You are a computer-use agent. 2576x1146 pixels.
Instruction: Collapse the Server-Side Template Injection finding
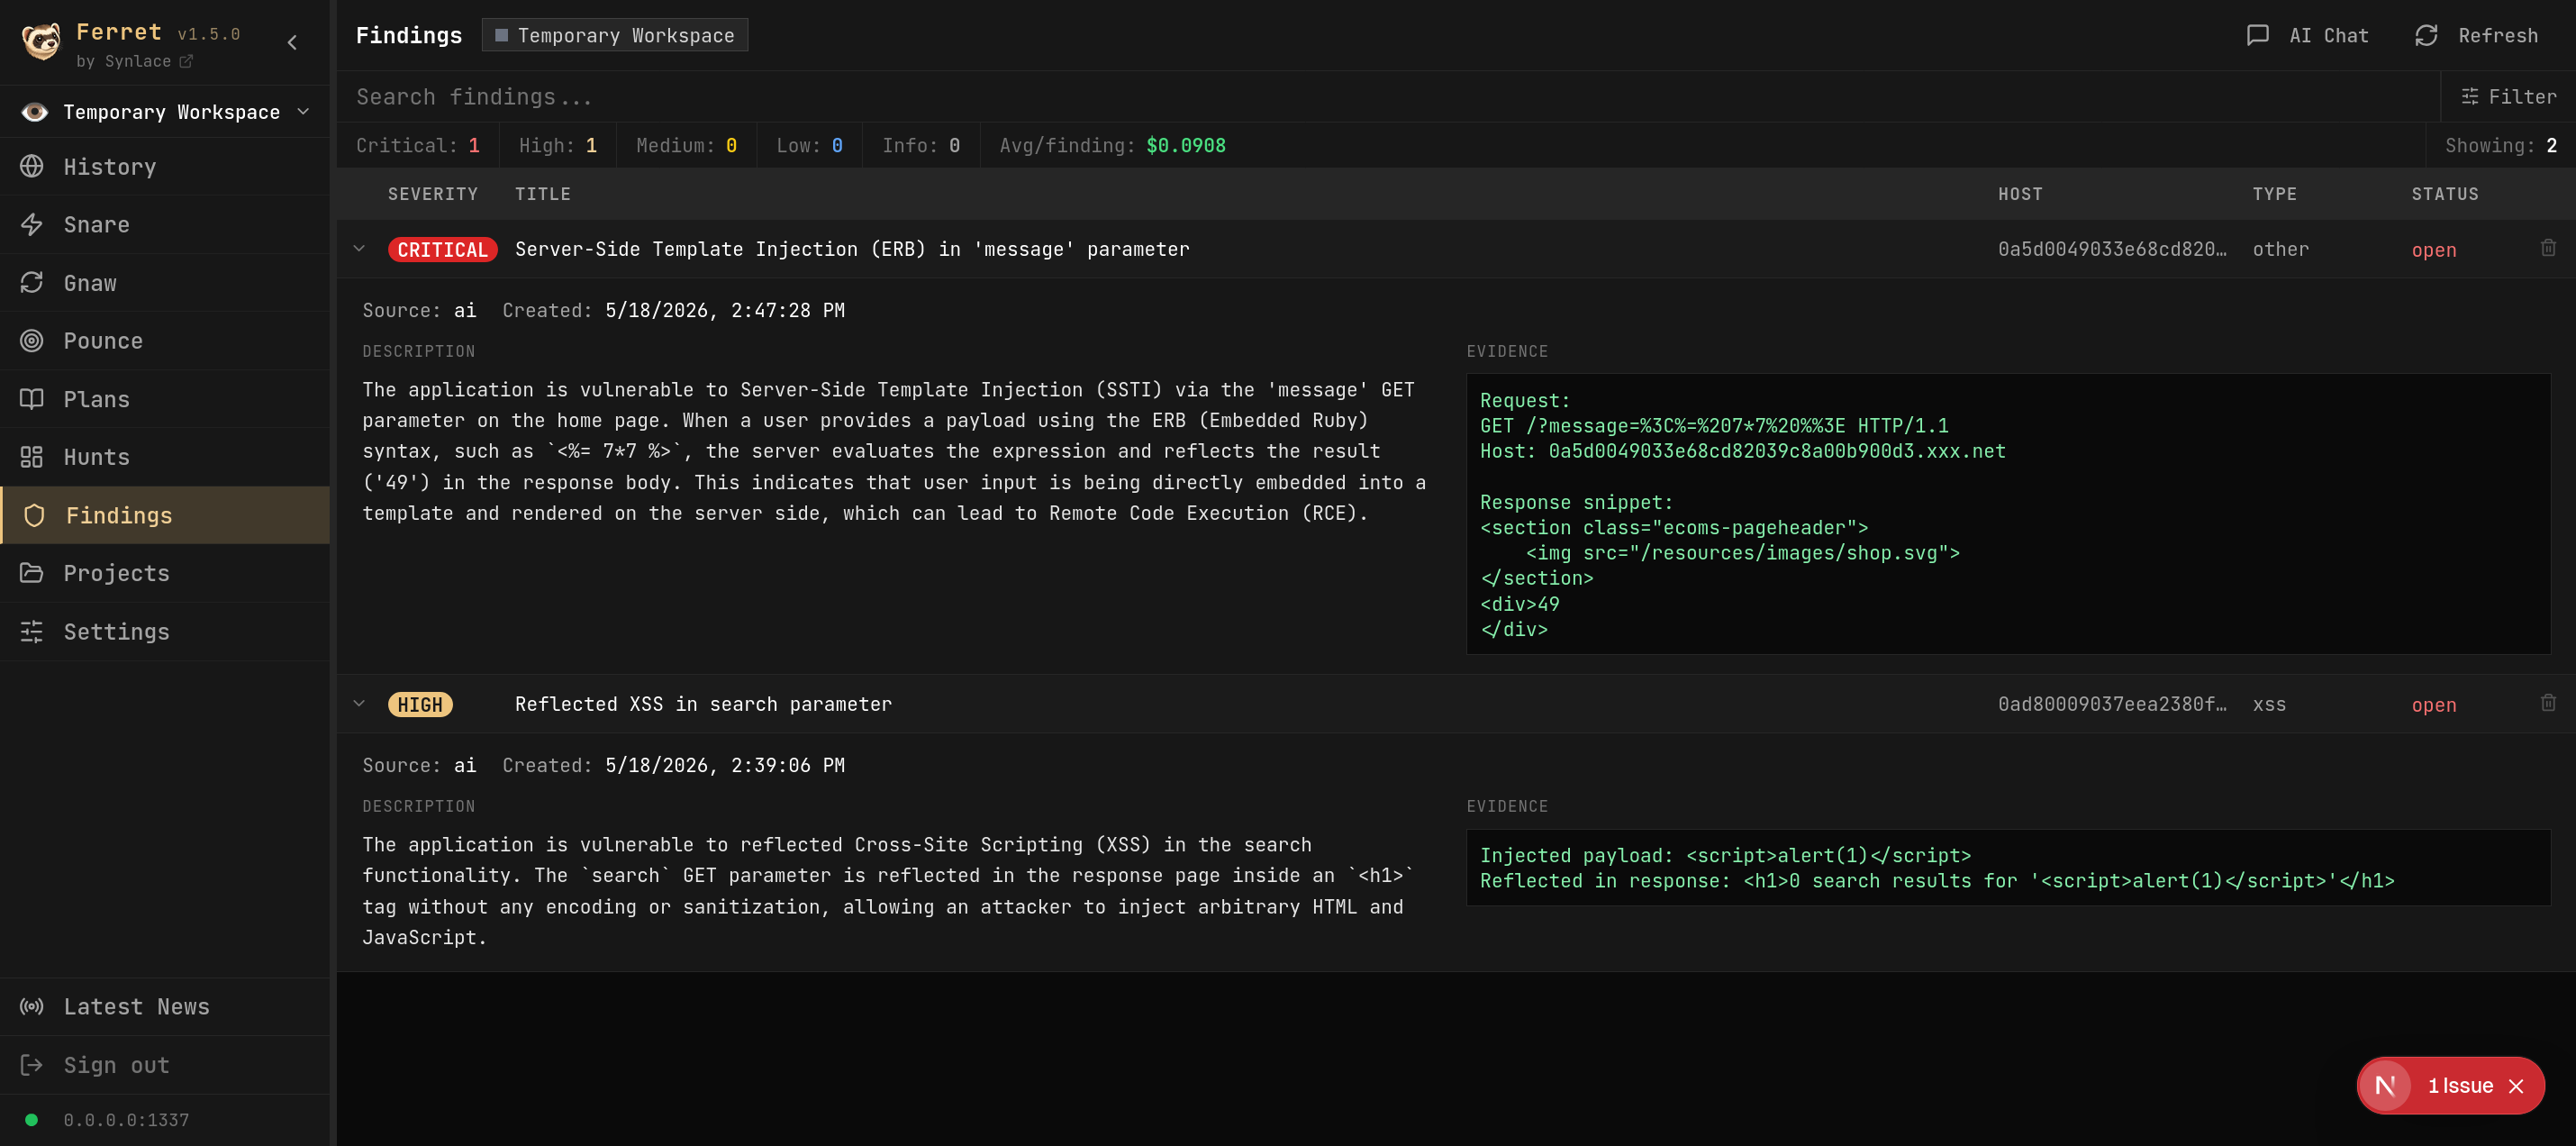pyautogui.click(x=359, y=248)
